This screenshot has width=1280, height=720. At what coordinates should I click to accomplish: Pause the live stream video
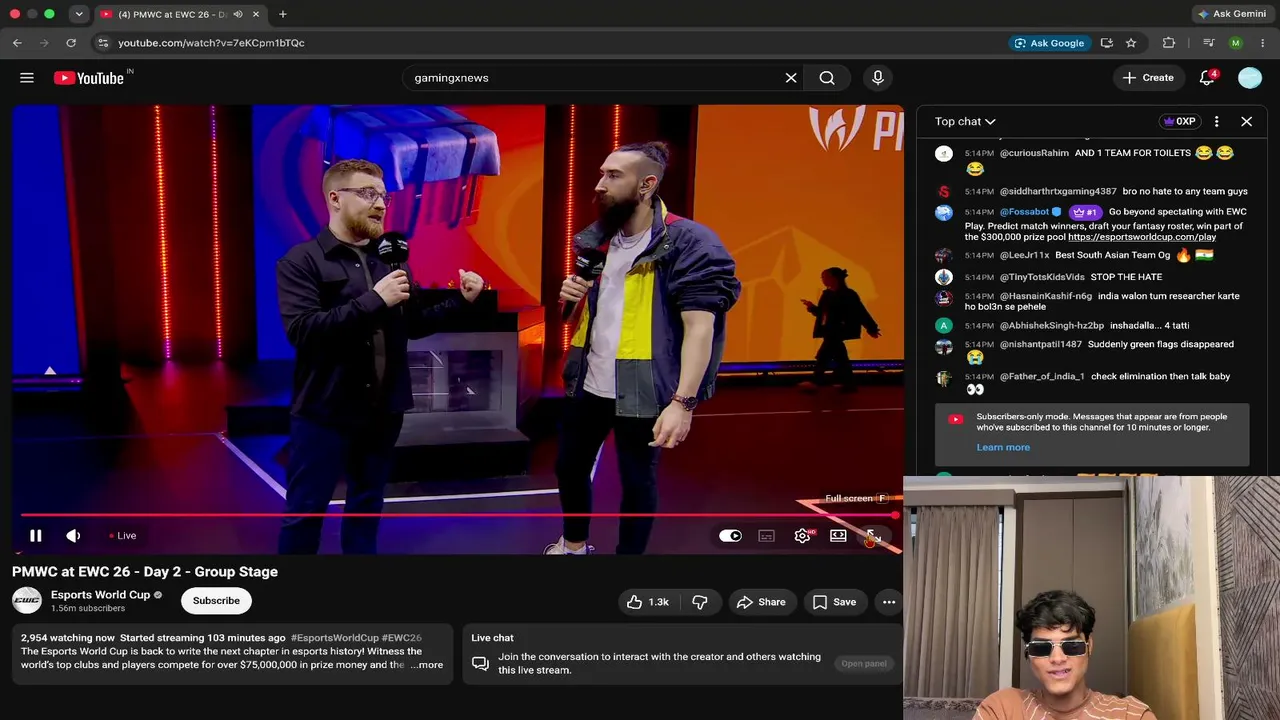35,536
